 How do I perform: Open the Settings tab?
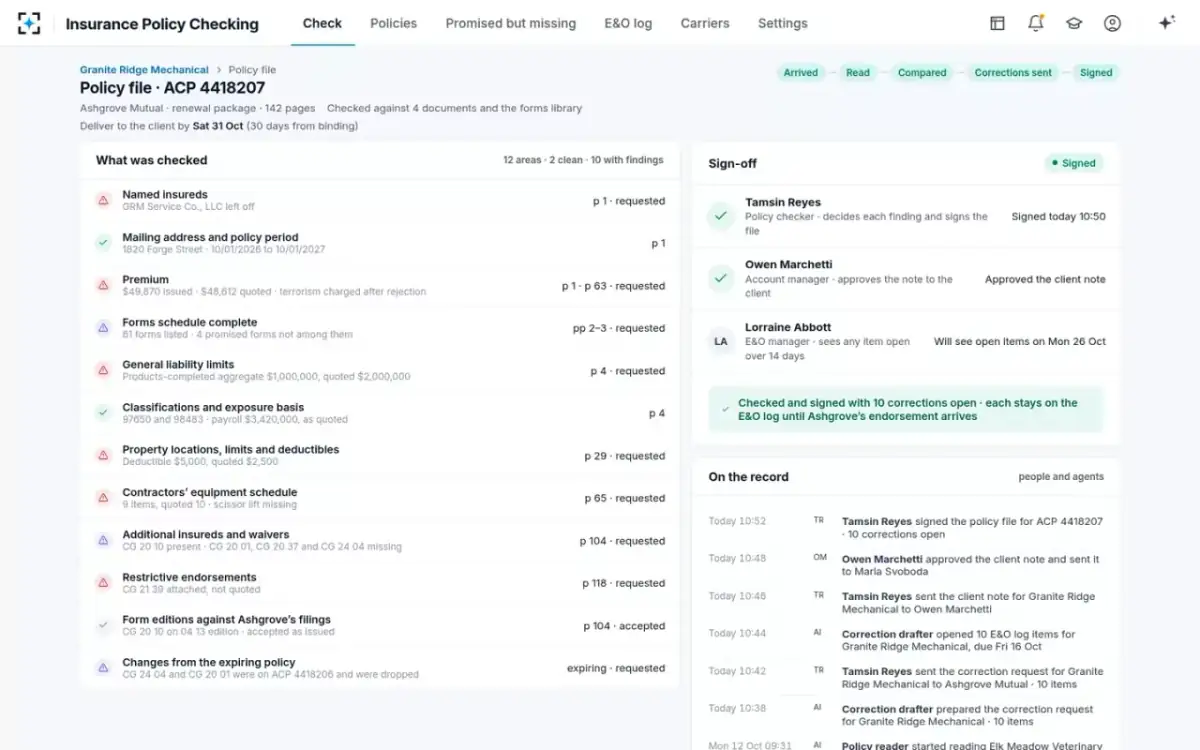(783, 23)
